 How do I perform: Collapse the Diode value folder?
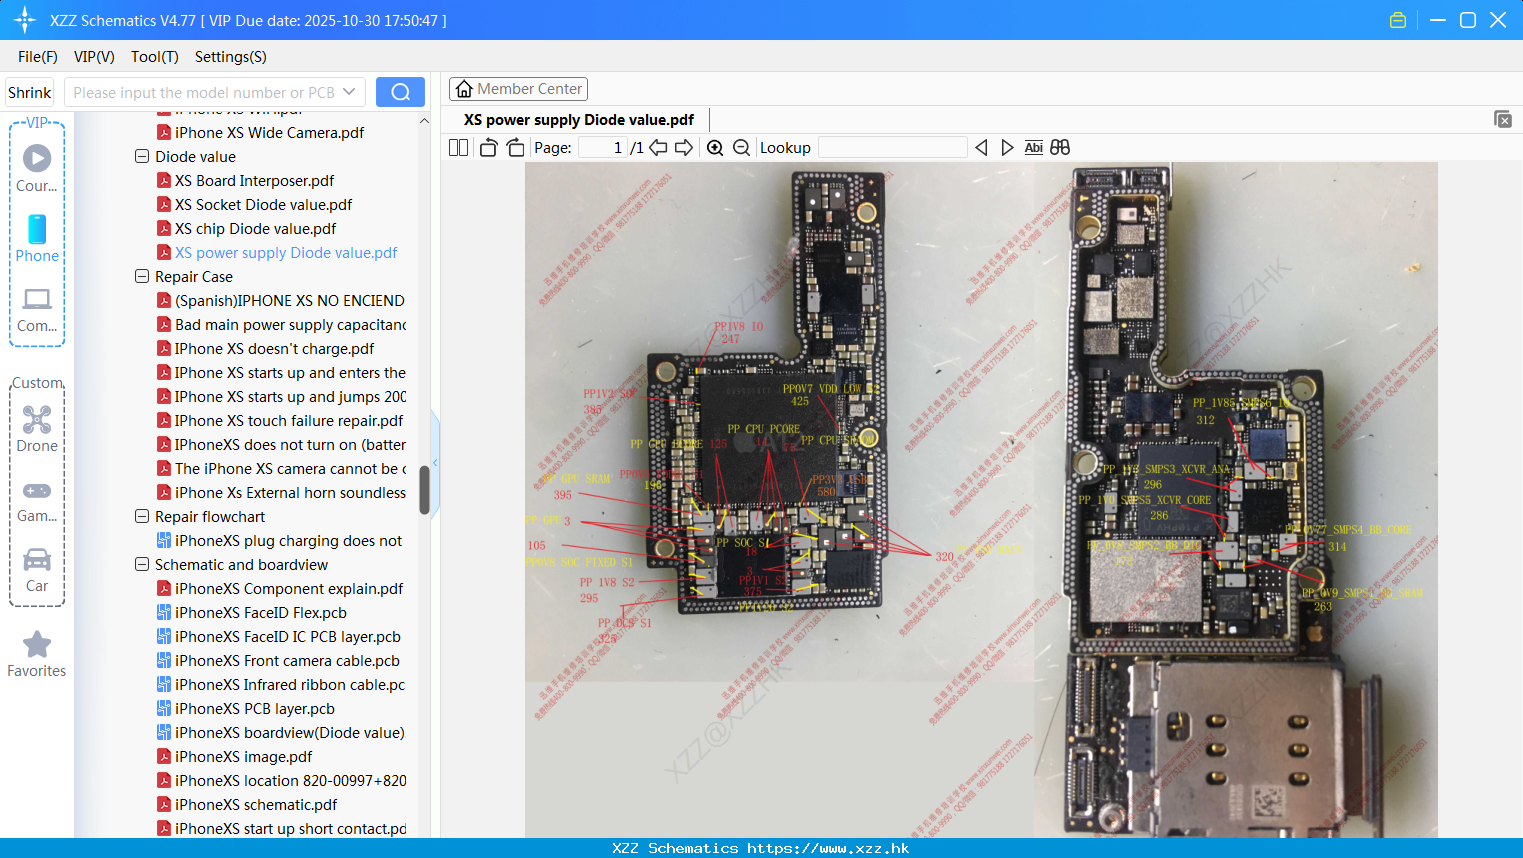(x=142, y=156)
